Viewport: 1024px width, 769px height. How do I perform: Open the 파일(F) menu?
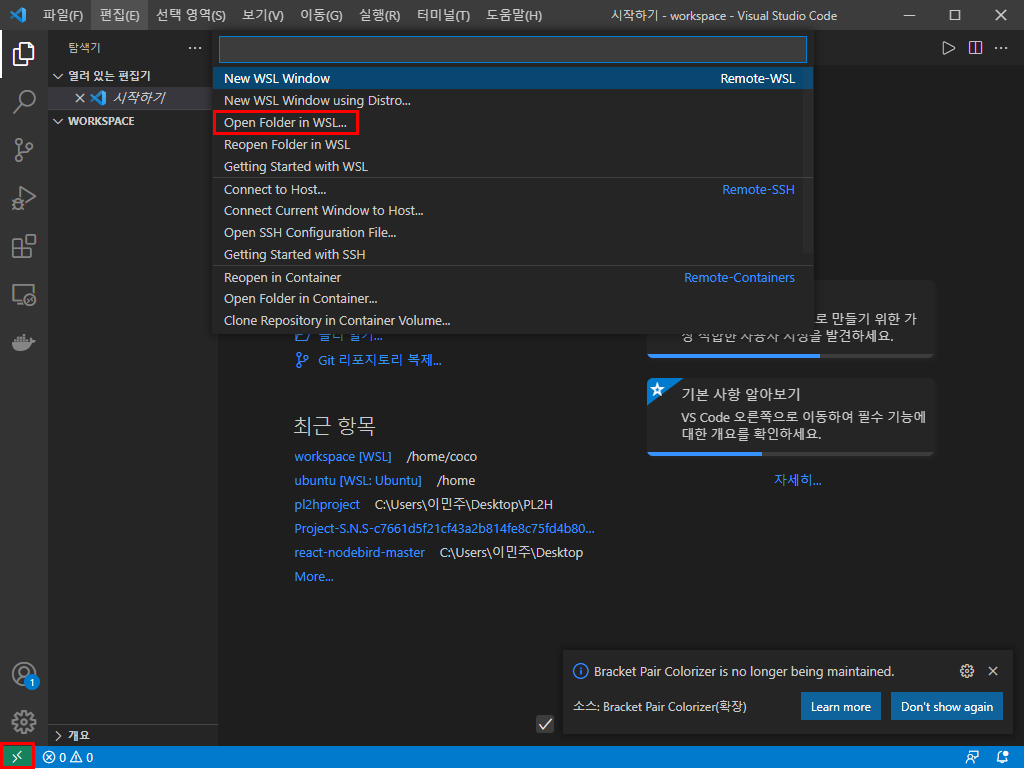click(63, 15)
